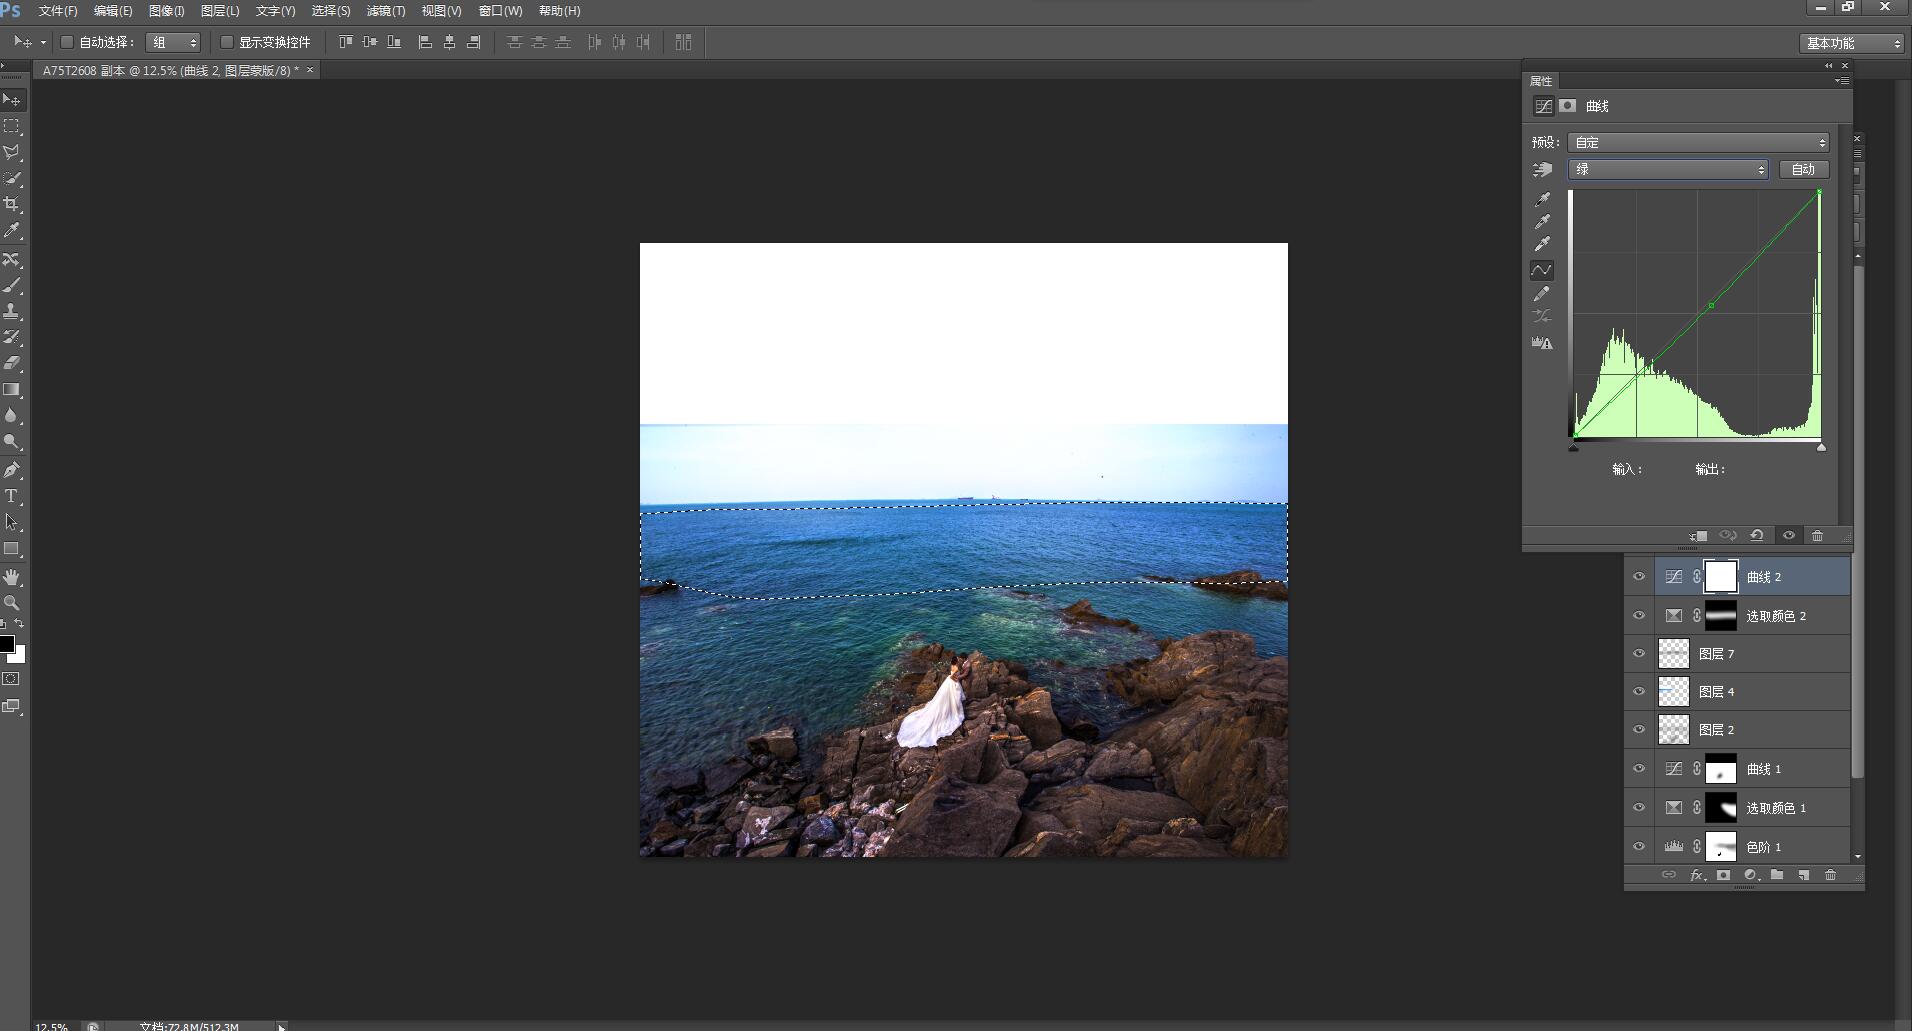Open the channel dropdown showing 绿
Screen dimensions: 1912x1031
click(x=1668, y=170)
